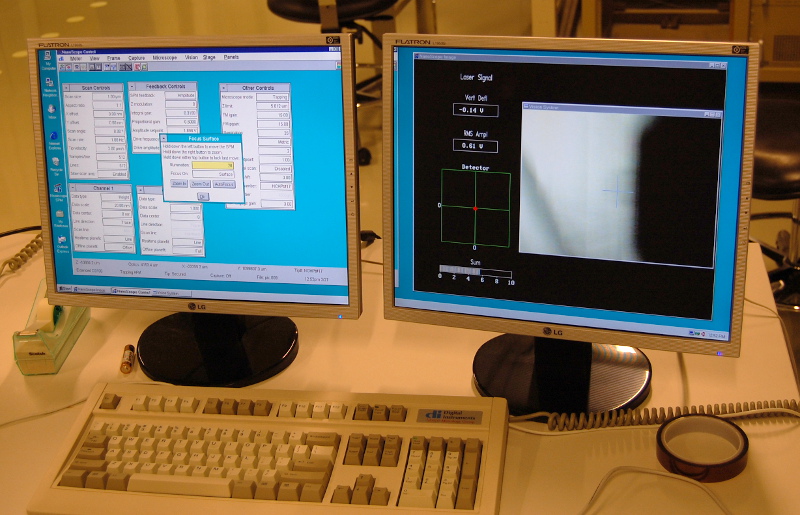Click the crosshair in the video image
The width and height of the screenshot is (800, 515).
pyautogui.click(x=617, y=191)
